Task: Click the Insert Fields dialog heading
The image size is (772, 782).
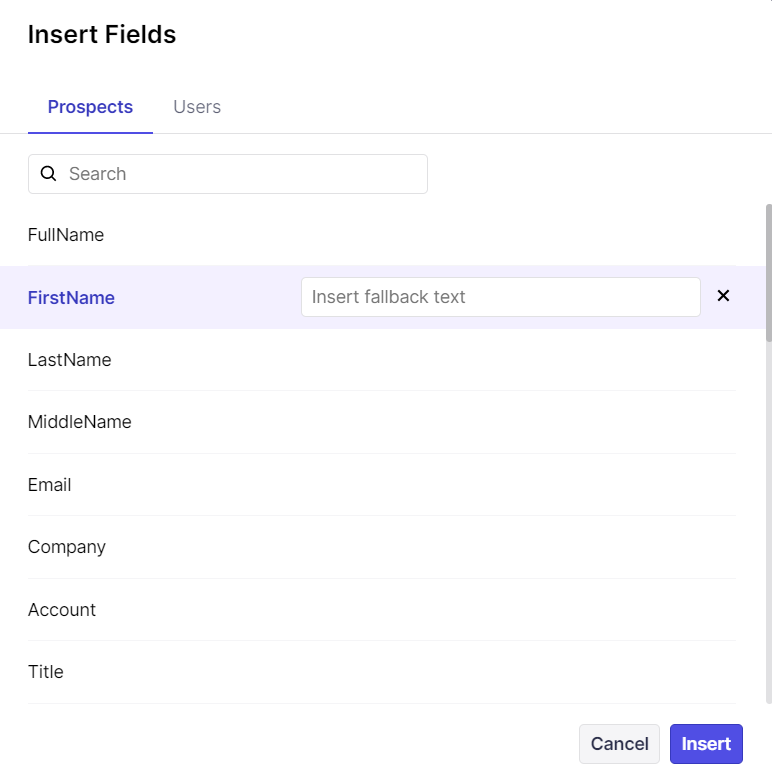Action: click(102, 34)
